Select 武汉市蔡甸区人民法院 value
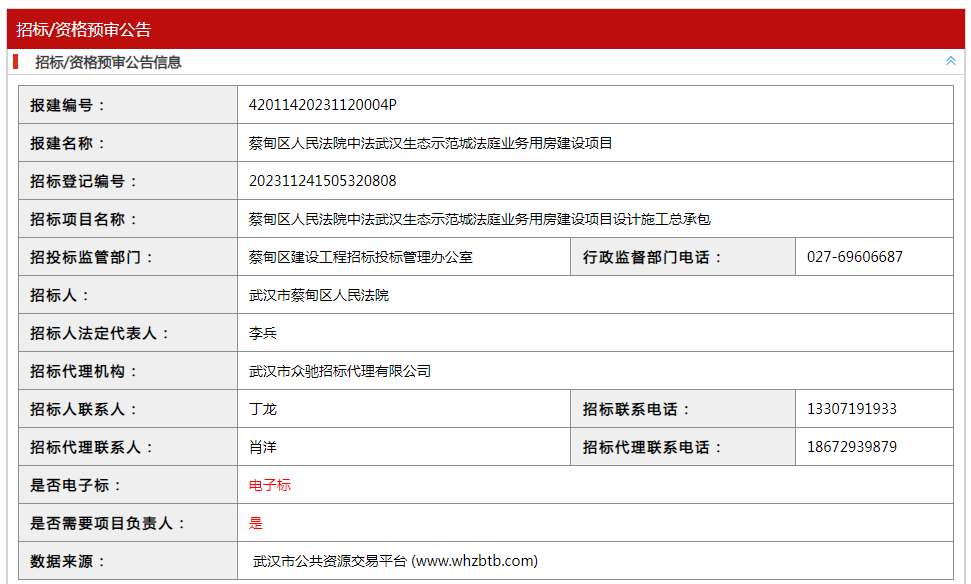 tap(319, 295)
